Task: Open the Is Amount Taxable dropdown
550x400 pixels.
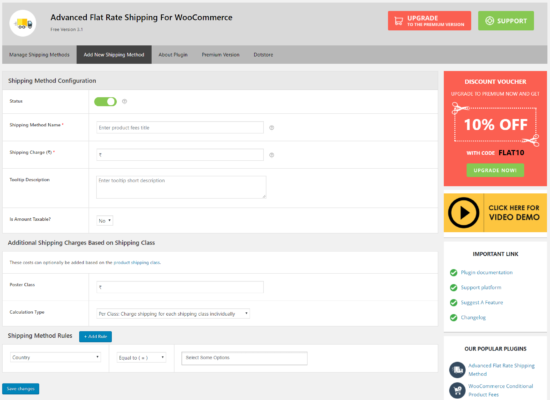Action: [x=105, y=221]
